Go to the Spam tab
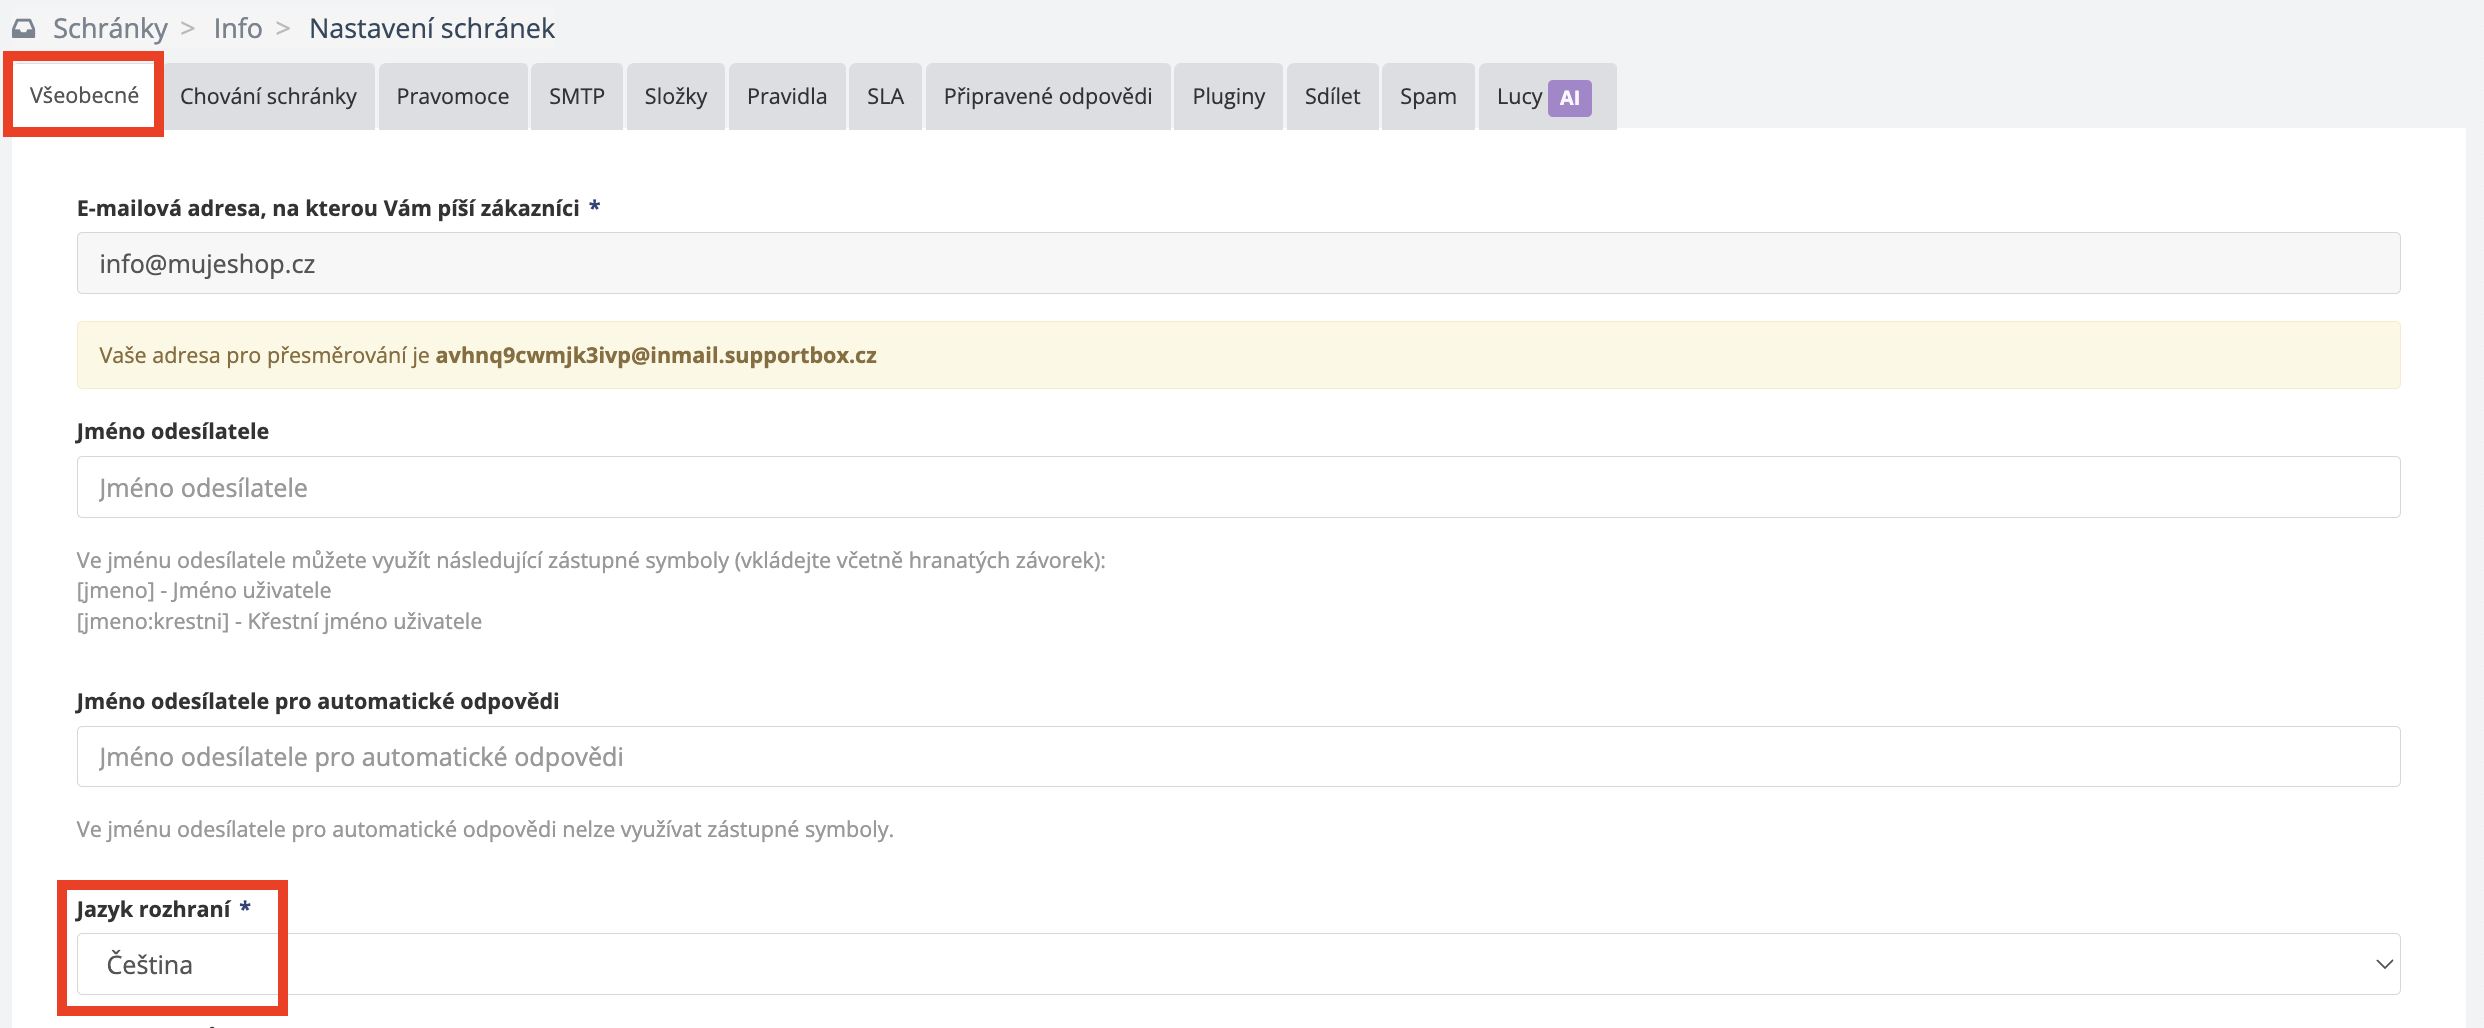This screenshot has height=1028, width=2484. (x=1427, y=97)
